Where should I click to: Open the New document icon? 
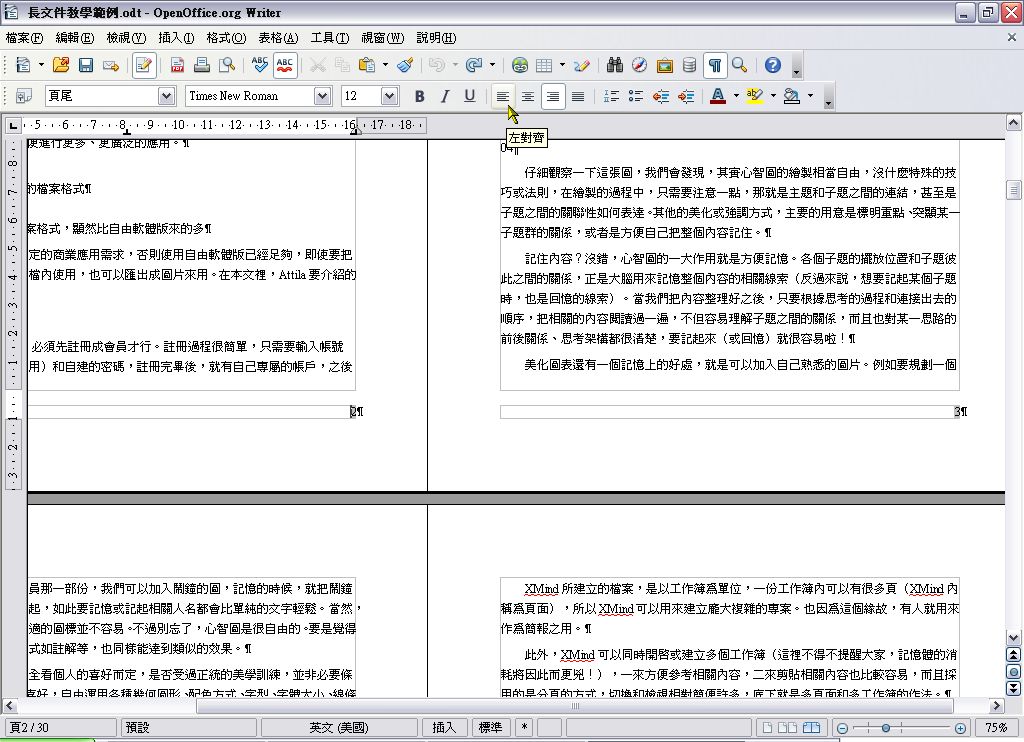pos(24,65)
